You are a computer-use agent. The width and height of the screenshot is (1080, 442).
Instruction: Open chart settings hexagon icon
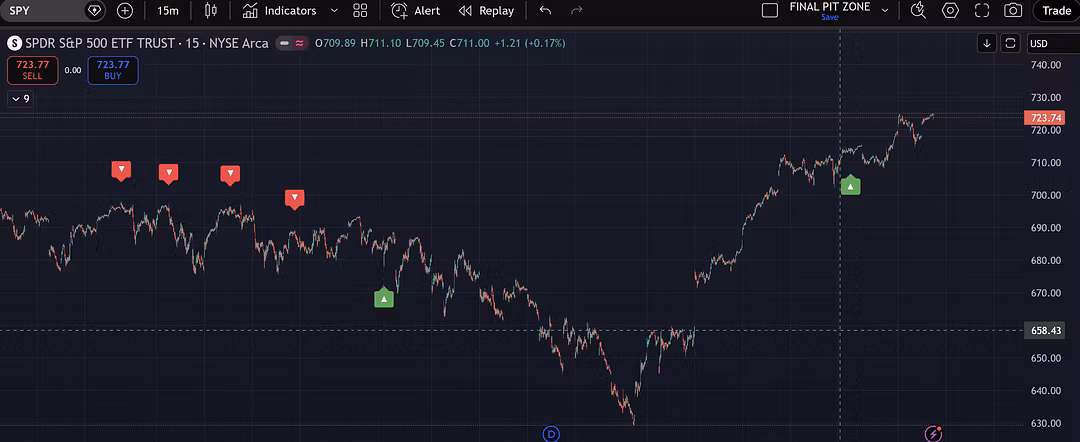(950, 10)
